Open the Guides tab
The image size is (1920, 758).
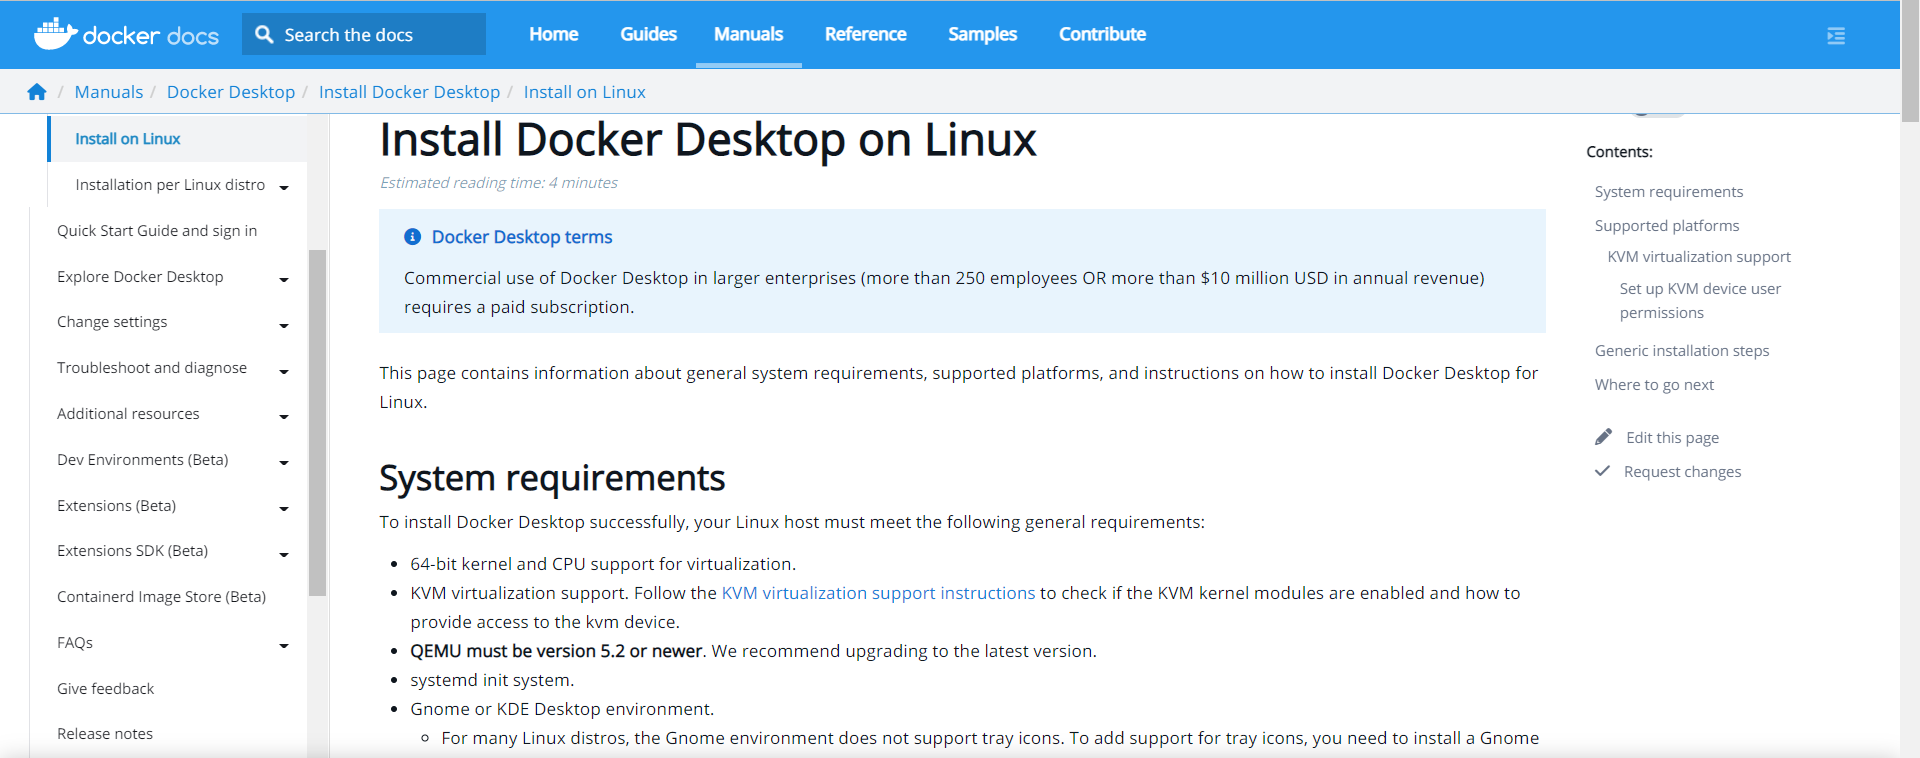(648, 34)
